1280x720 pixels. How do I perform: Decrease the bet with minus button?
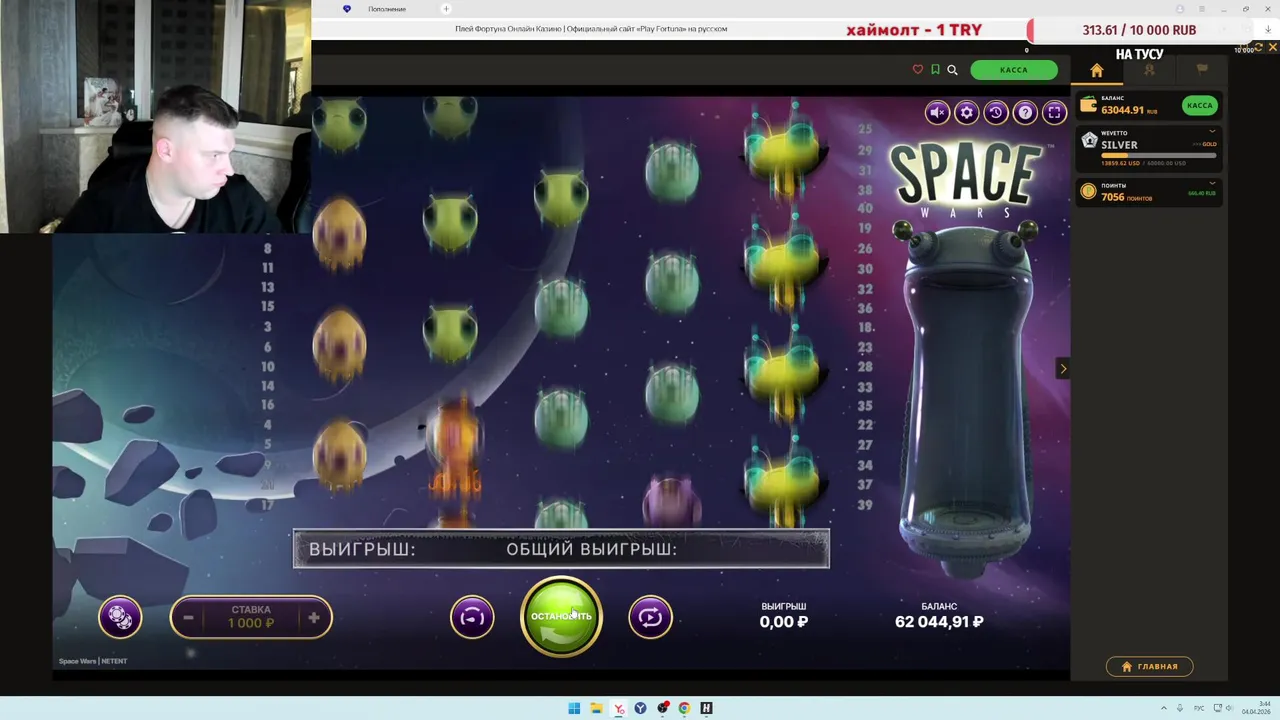188,618
